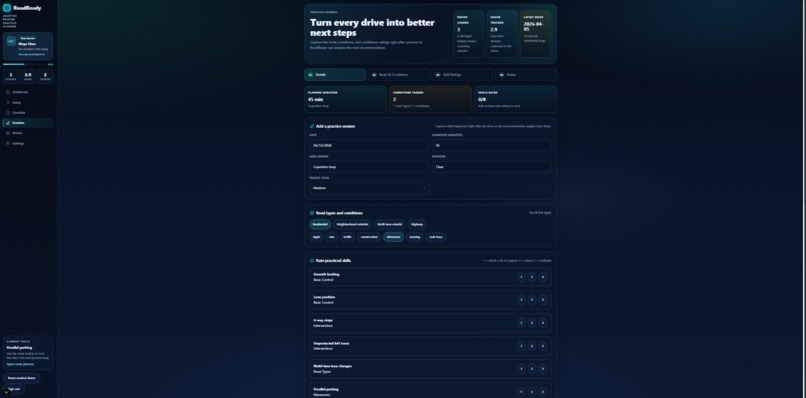Viewport: 806px width, 398px height.
Task: Click the star icon beside Rate practiced skills
Action: (x=312, y=261)
